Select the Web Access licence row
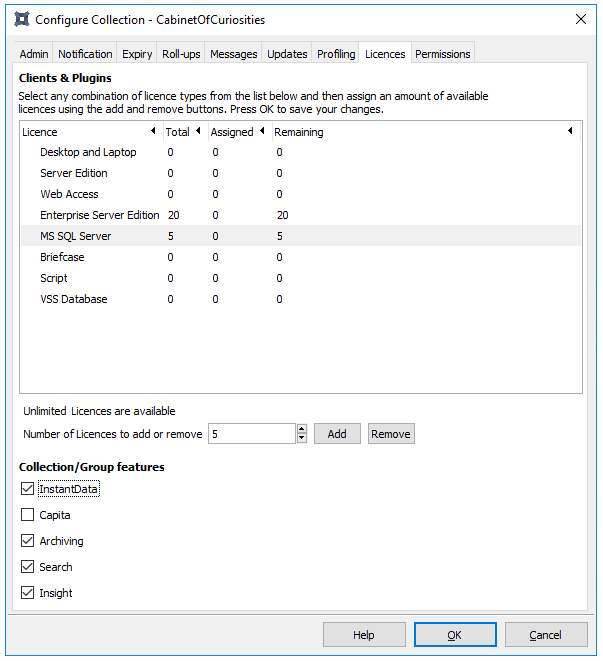This screenshot has height=661, width=603. [x=301, y=194]
